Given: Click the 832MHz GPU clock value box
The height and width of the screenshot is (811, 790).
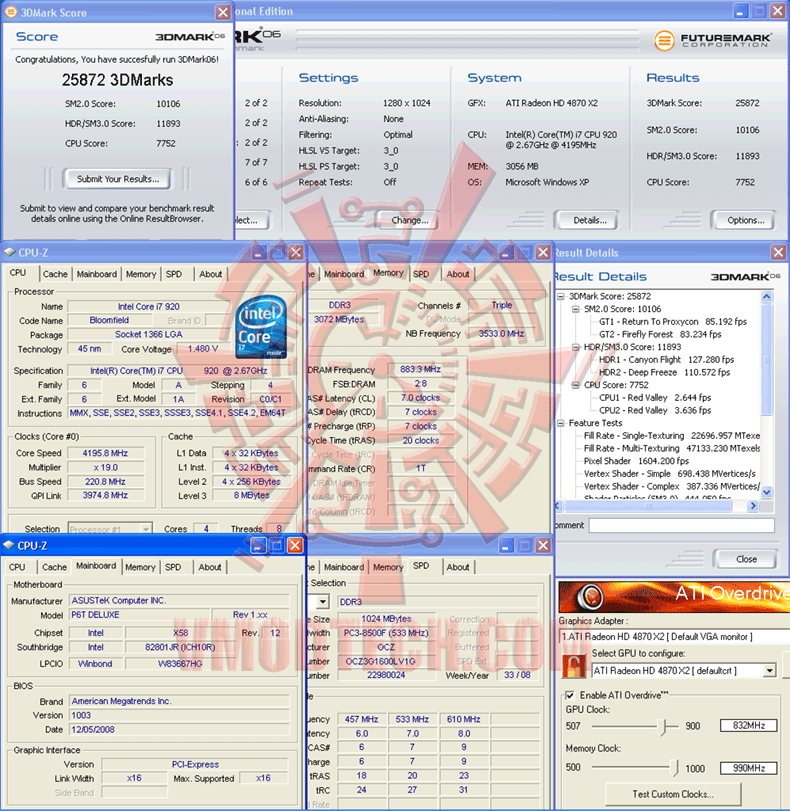Looking at the screenshot, I should (x=749, y=726).
